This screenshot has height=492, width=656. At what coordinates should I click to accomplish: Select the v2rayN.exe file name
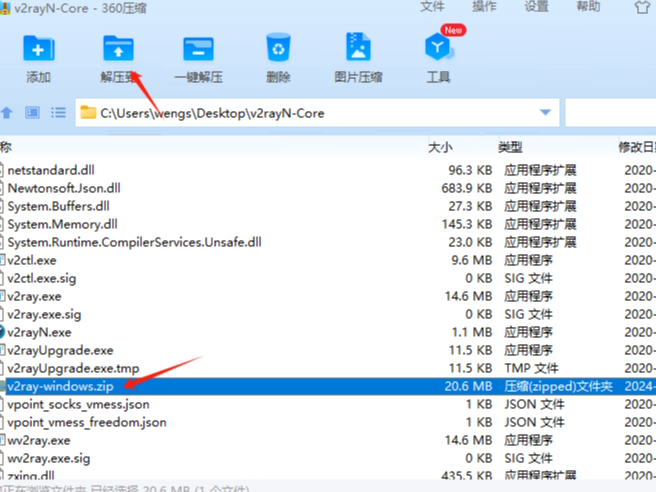coord(39,332)
